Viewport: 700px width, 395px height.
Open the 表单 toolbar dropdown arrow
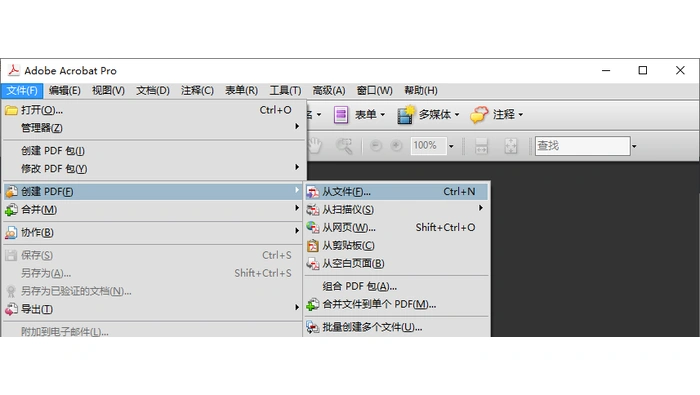click(383, 115)
